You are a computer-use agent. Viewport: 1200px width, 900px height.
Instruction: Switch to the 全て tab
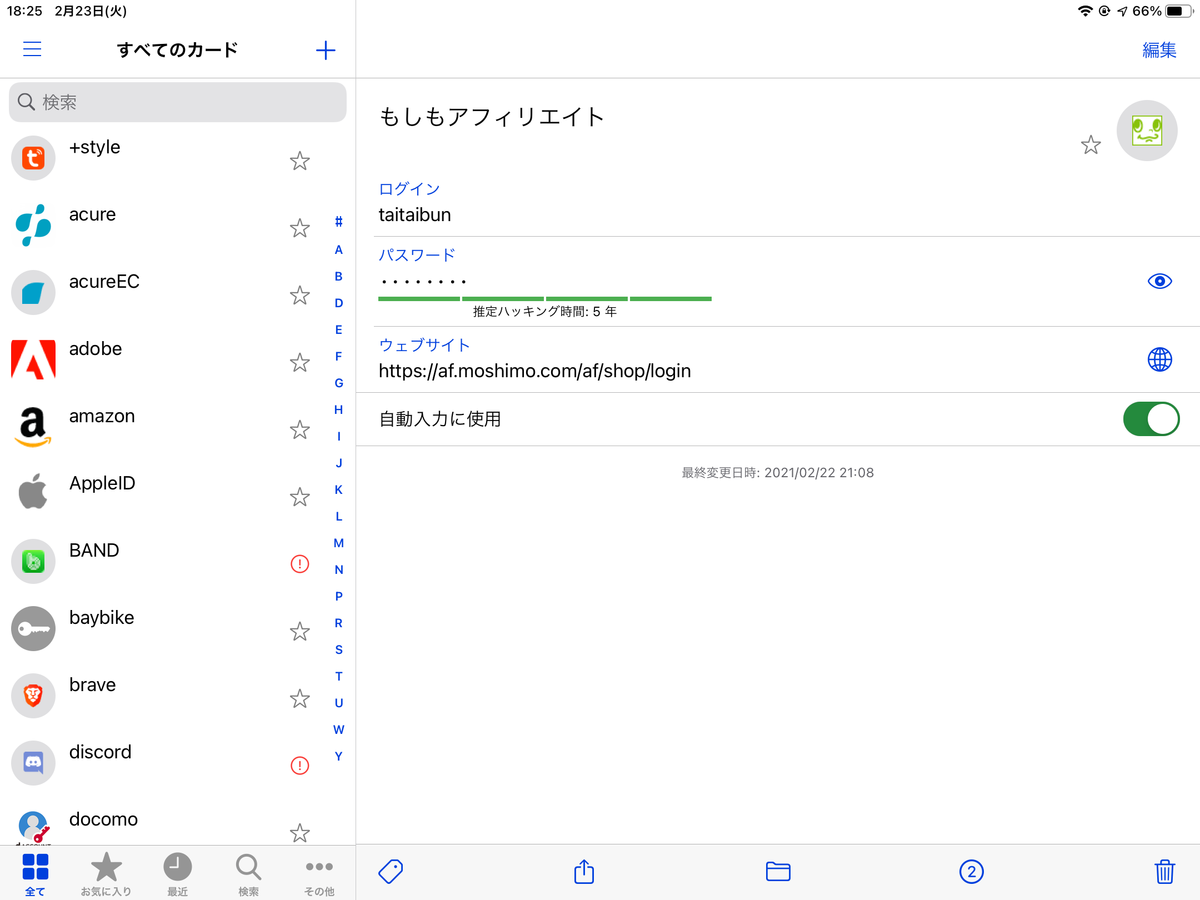click(x=35, y=873)
